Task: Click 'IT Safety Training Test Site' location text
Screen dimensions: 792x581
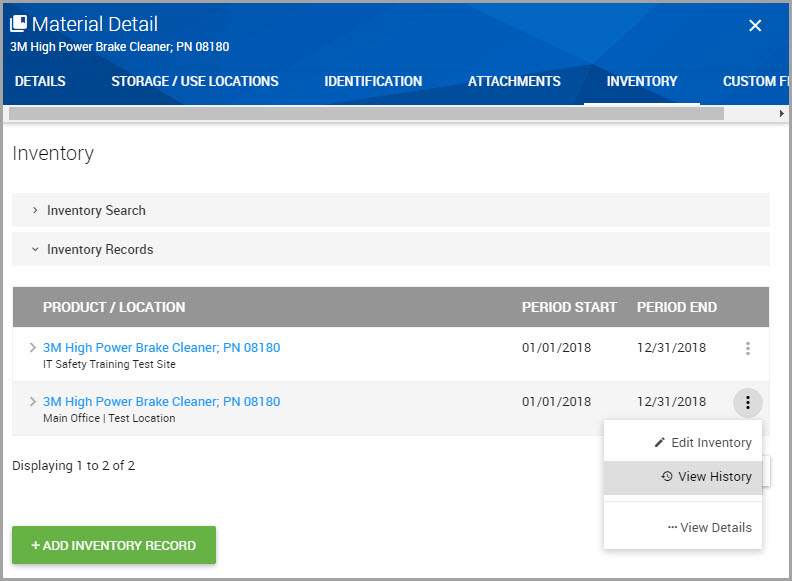Action: (110, 364)
